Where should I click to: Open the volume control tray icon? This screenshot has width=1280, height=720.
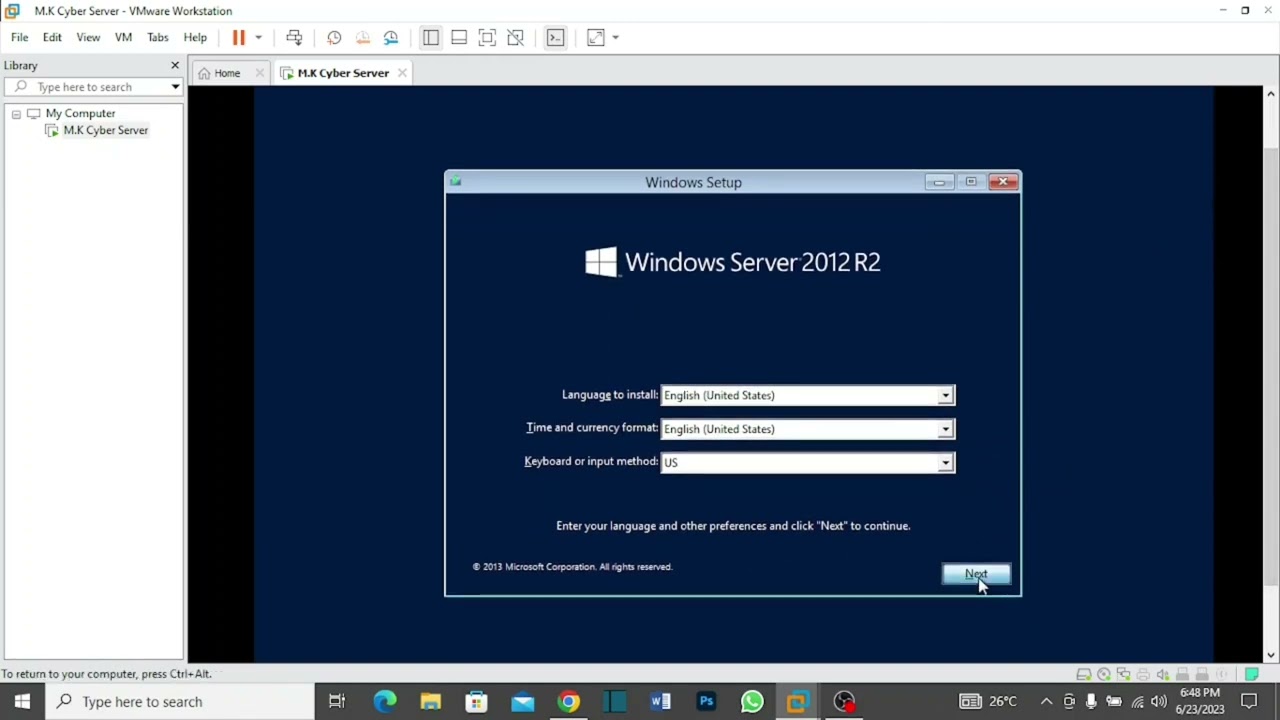[x=1159, y=702]
